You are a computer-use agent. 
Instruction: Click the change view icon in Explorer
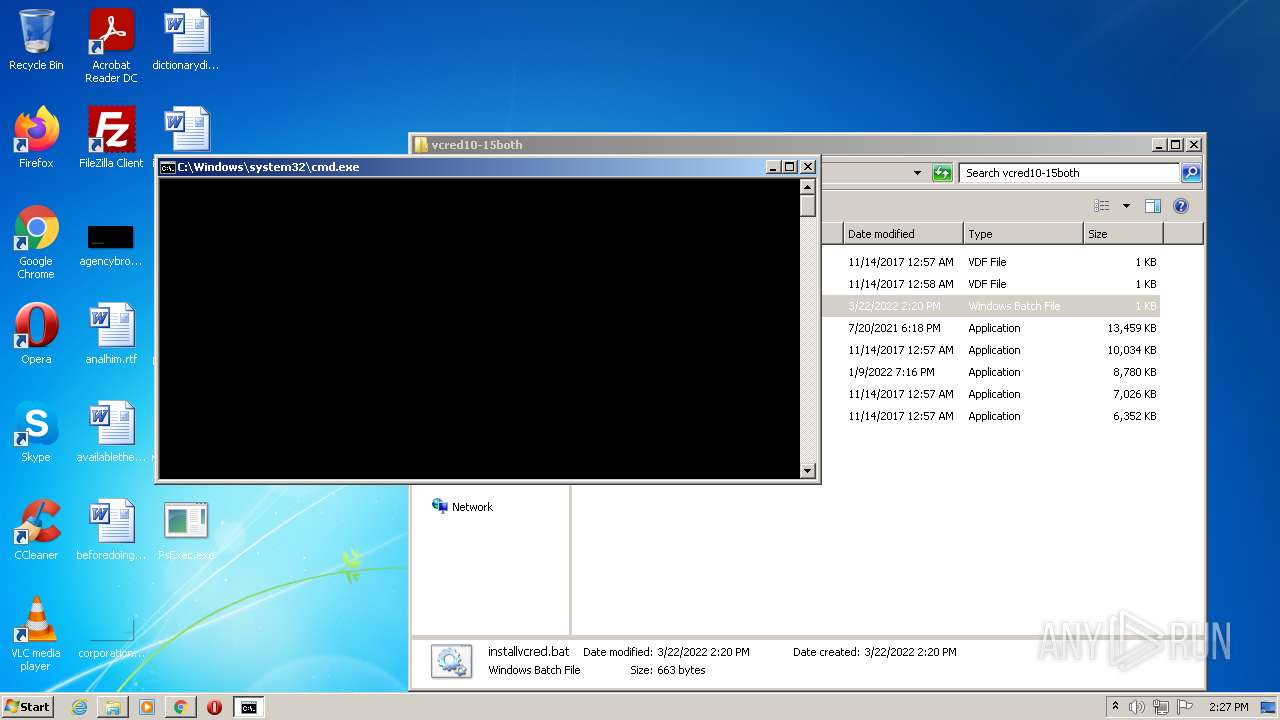click(1102, 206)
